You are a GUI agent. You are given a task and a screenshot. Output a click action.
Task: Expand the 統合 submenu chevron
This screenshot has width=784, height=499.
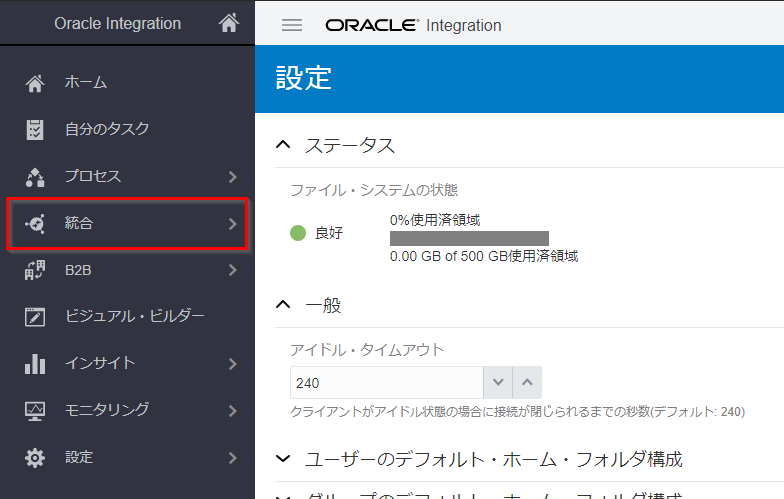point(232,223)
